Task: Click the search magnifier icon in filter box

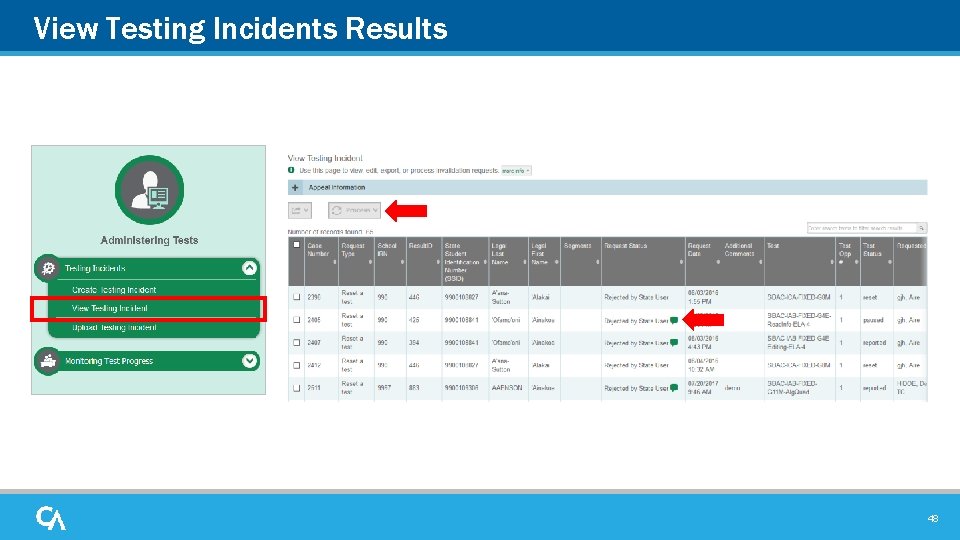Action: pyautogui.click(x=921, y=228)
